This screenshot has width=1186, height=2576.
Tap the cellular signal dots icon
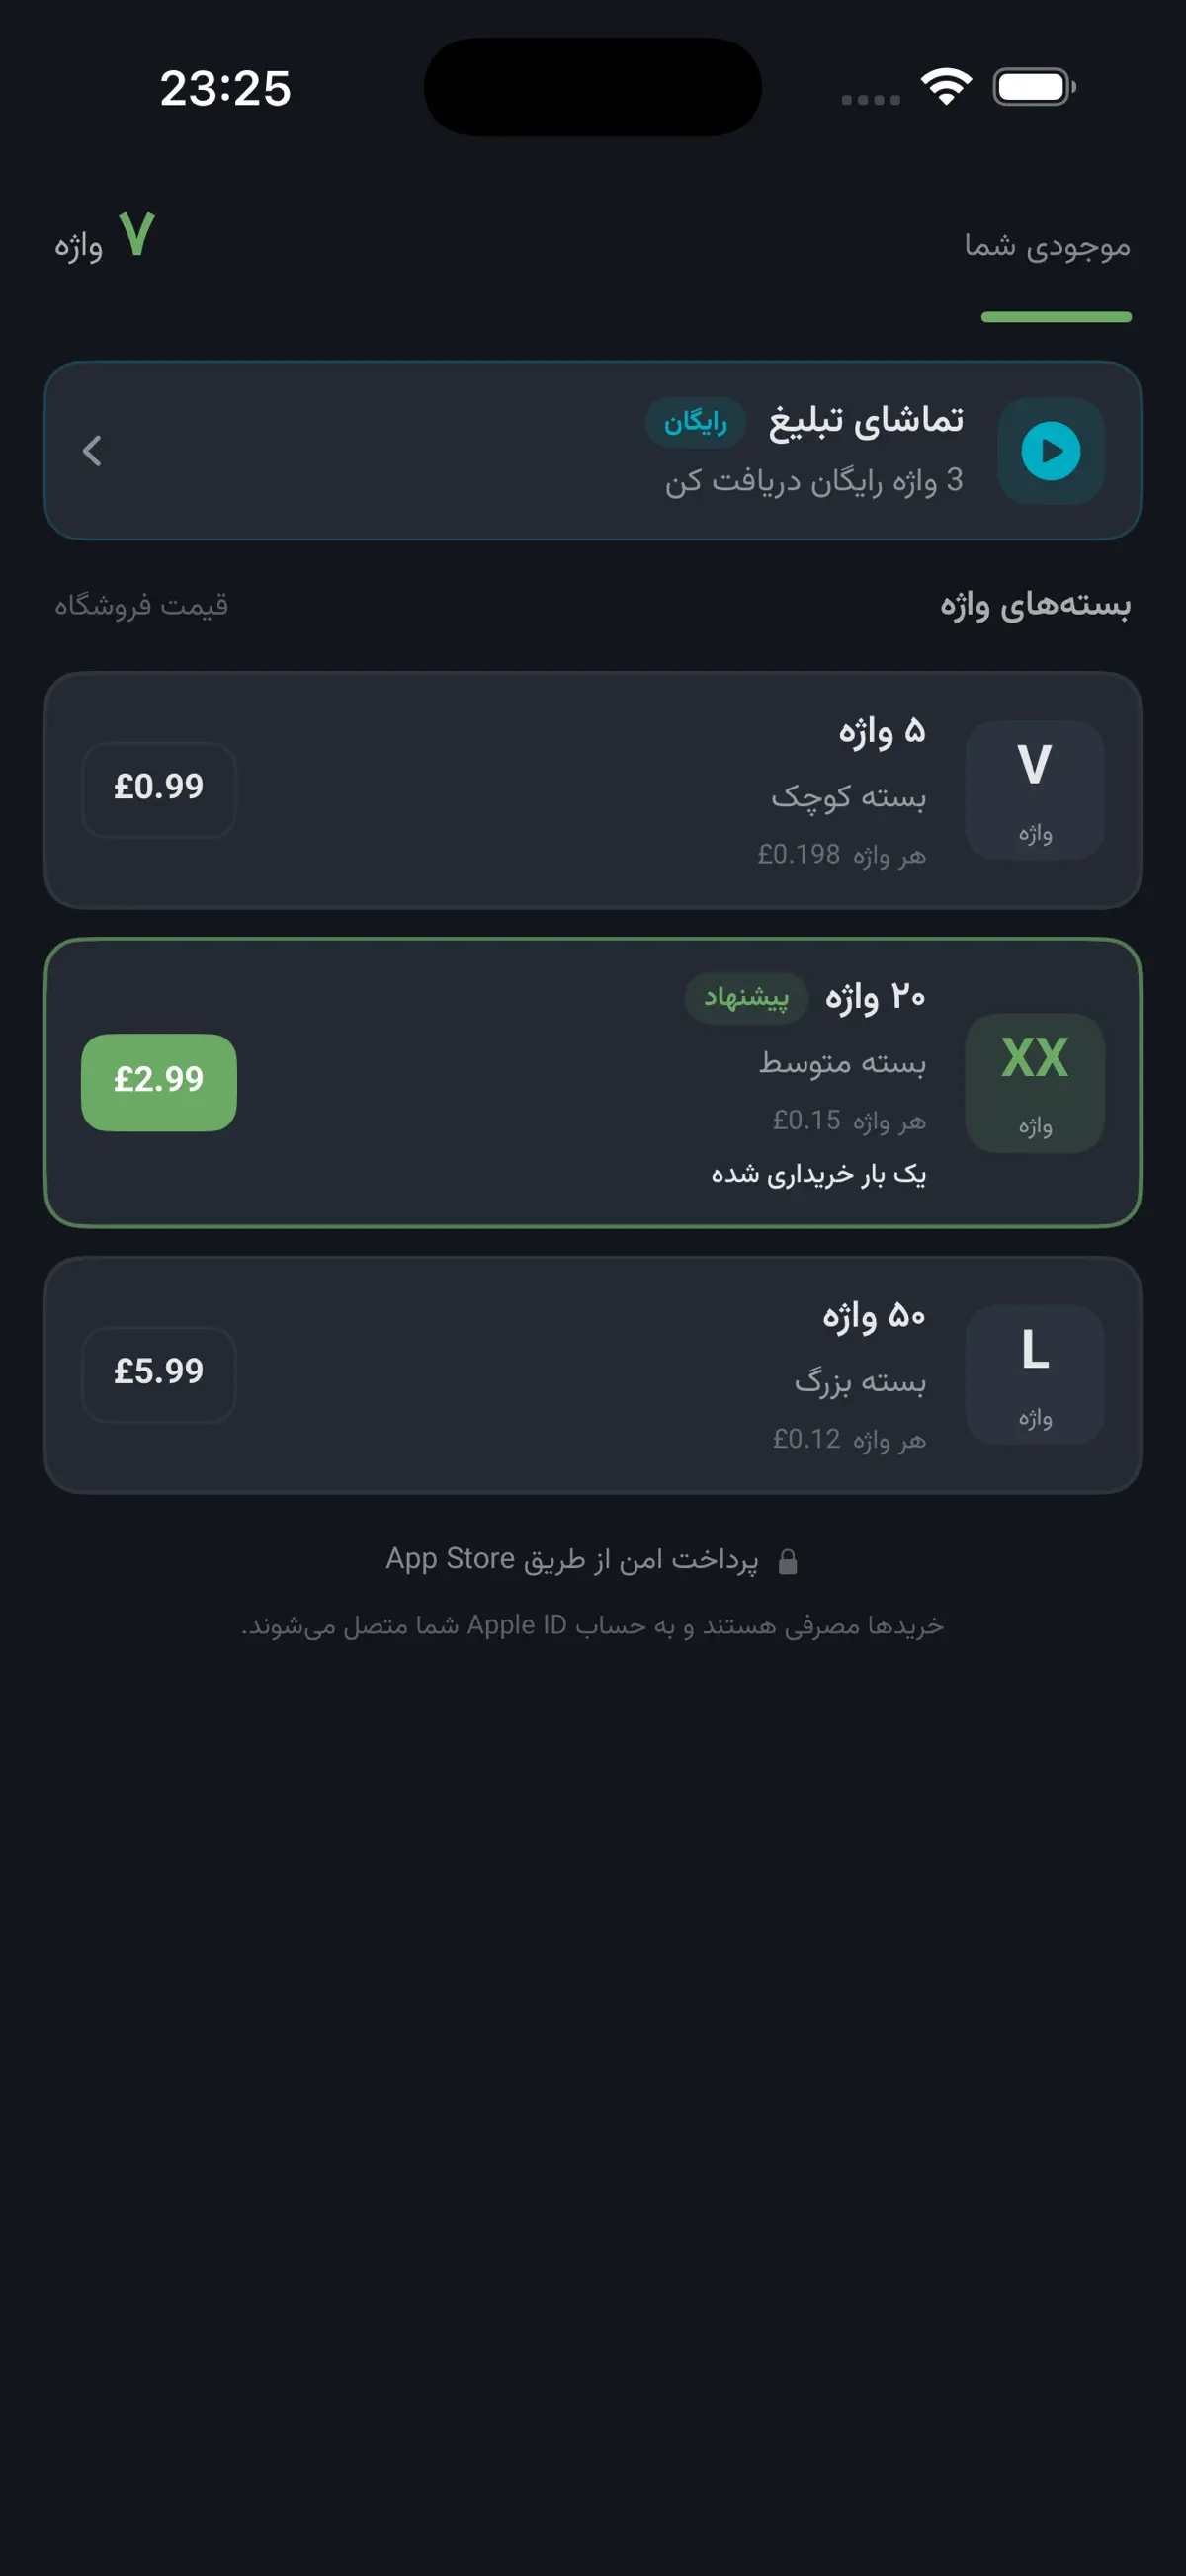(871, 99)
